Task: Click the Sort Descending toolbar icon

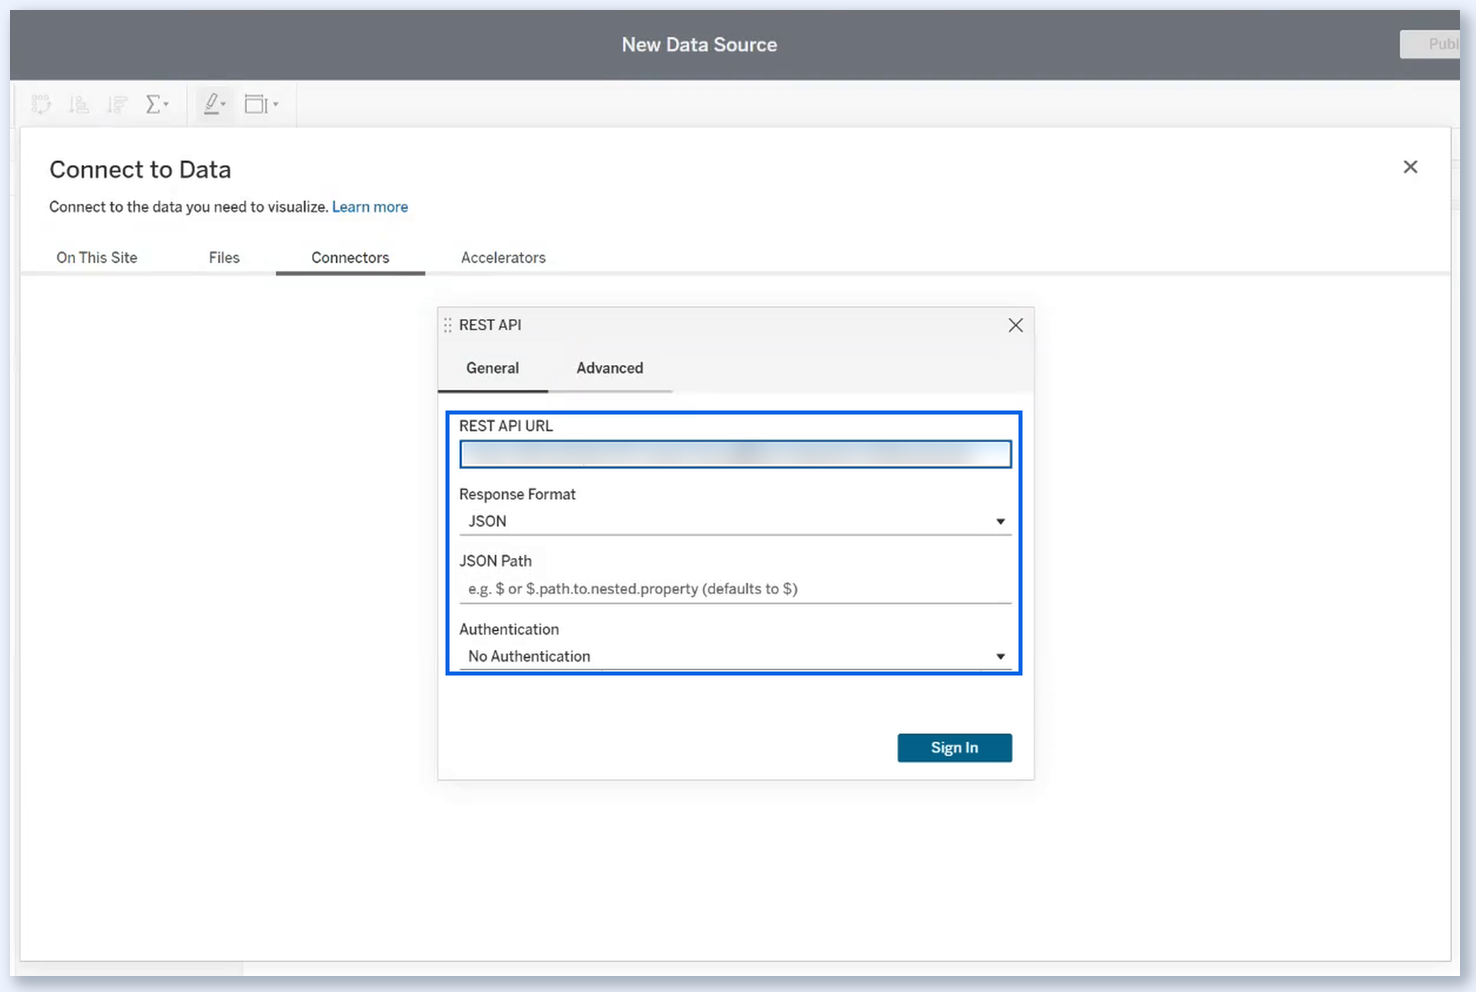Action: click(x=117, y=104)
